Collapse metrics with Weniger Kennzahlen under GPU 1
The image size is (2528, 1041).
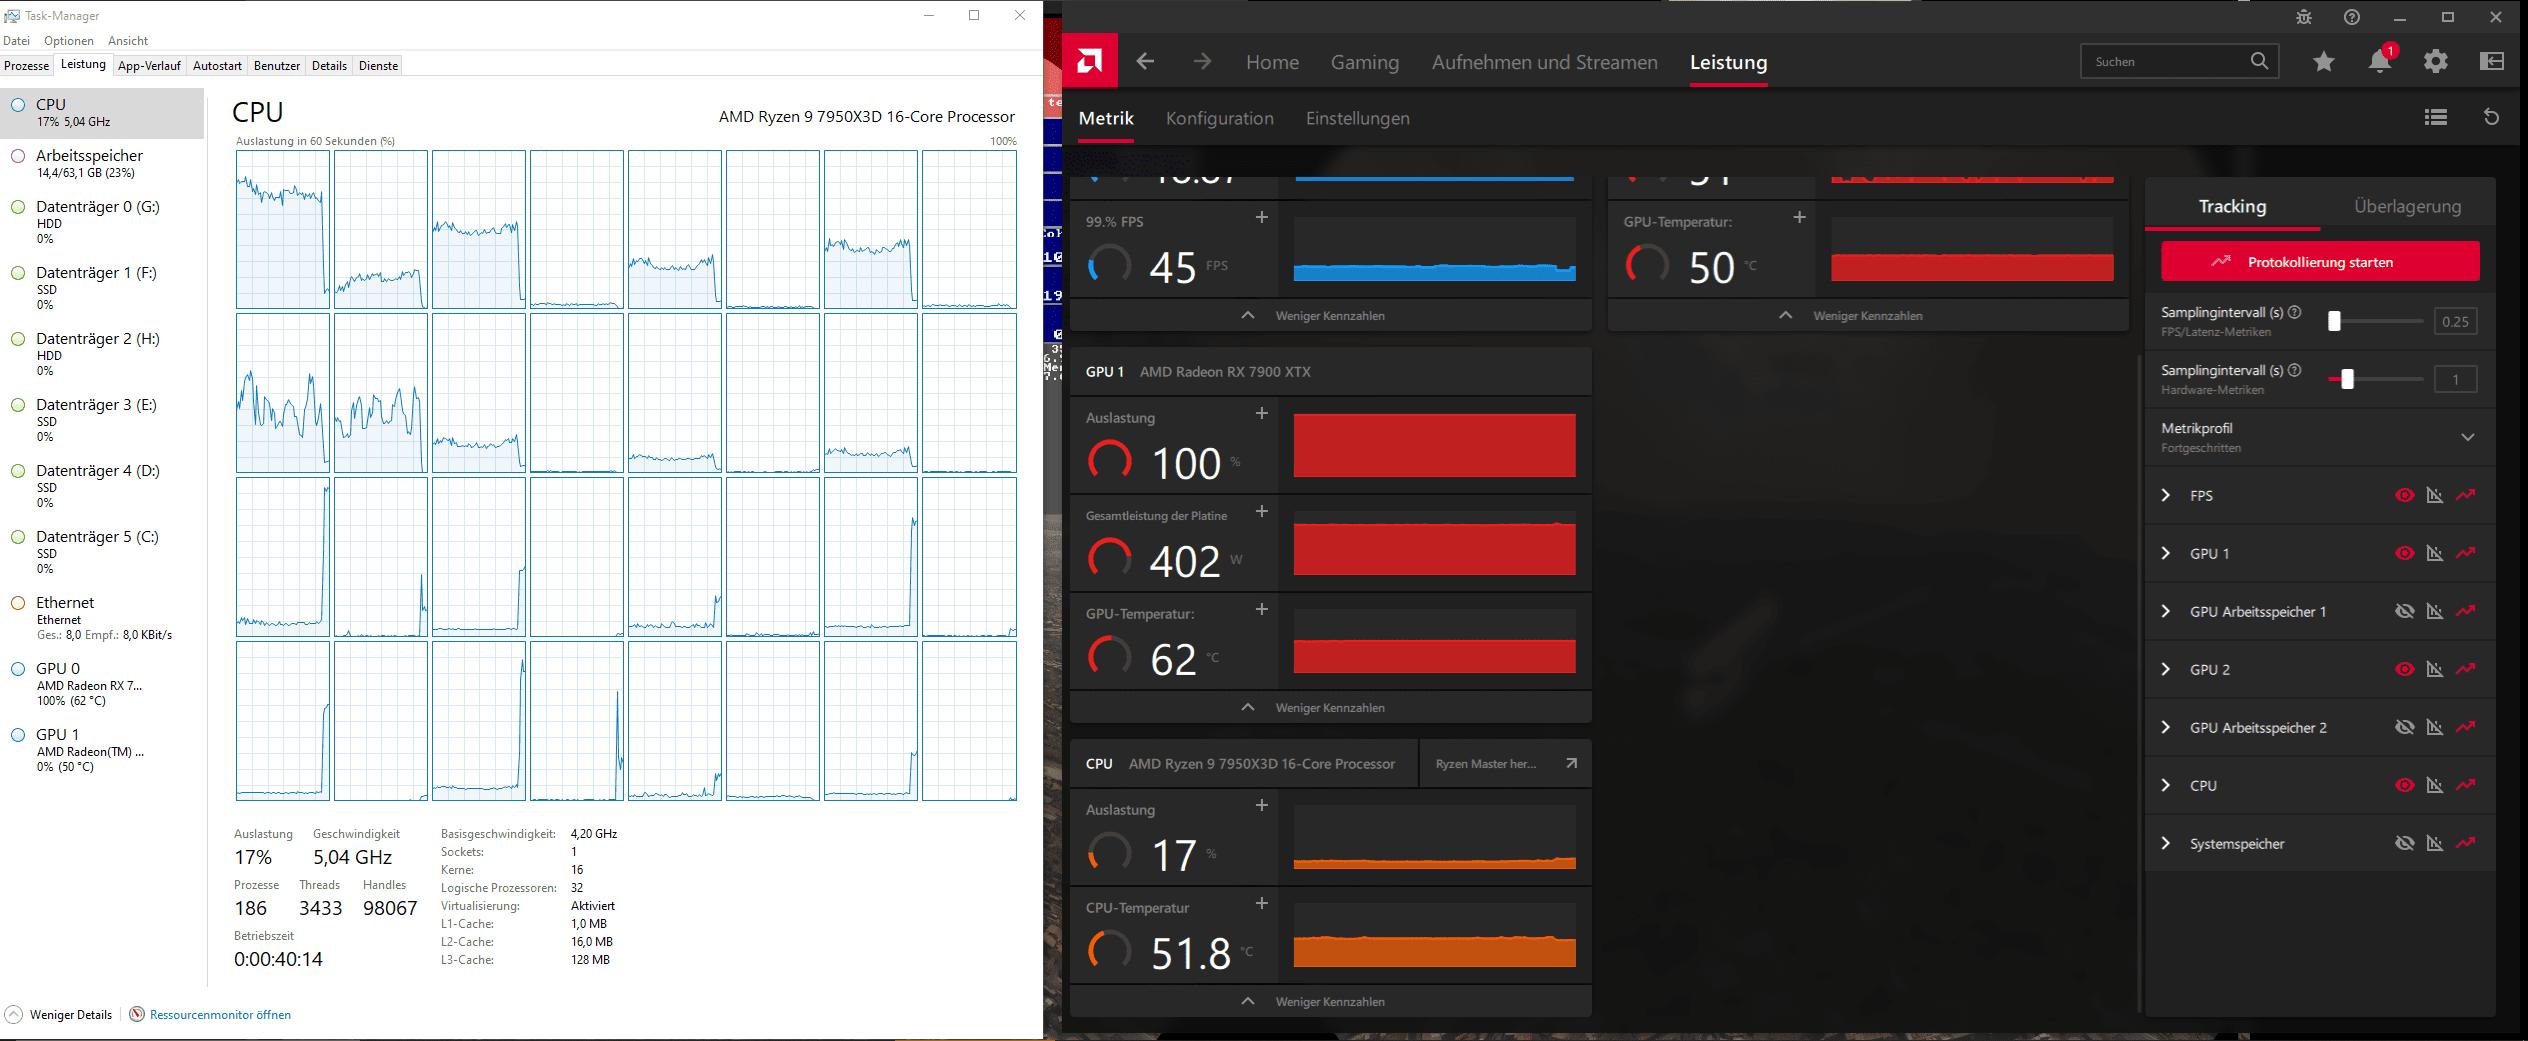(x=1330, y=707)
